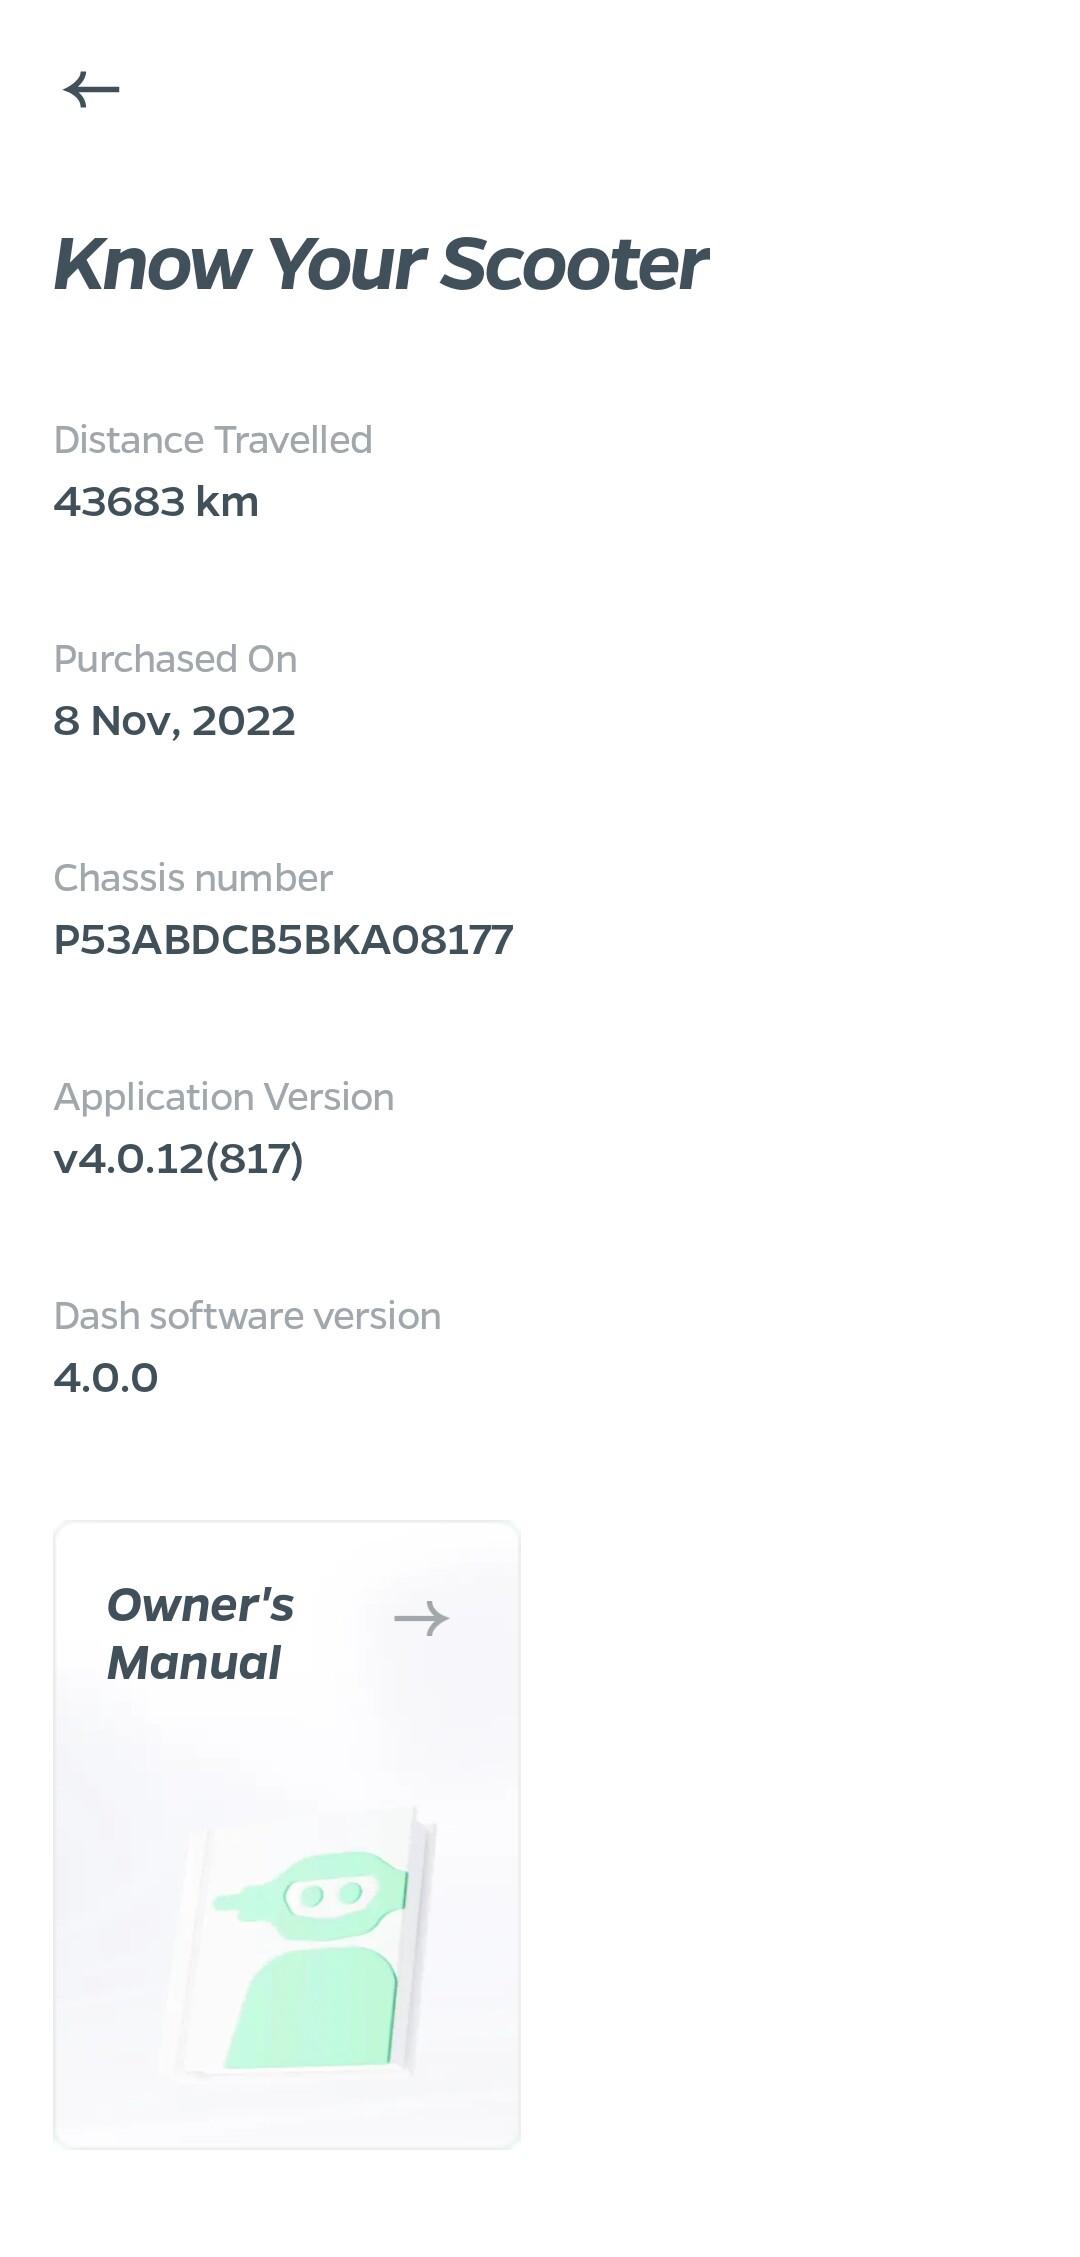This screenshot has height=2257, width=1080.
Task: Select dash software version 4.0.0
Action: click(x=106, y=1378)
